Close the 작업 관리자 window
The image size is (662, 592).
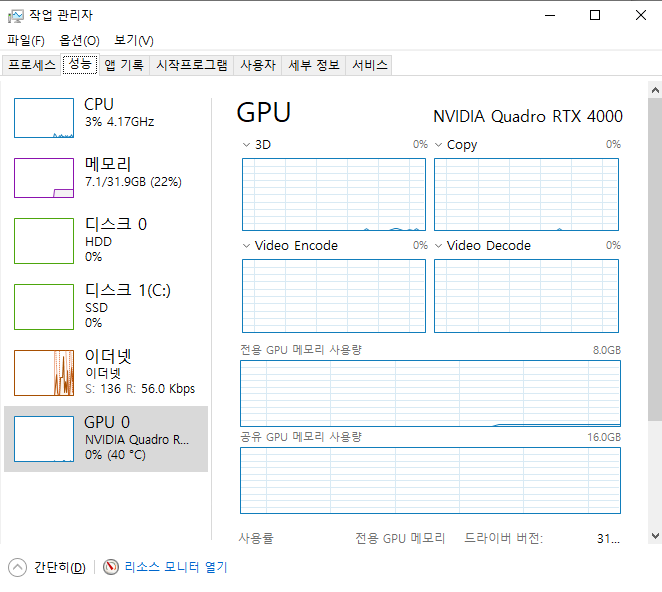(640, 16)
